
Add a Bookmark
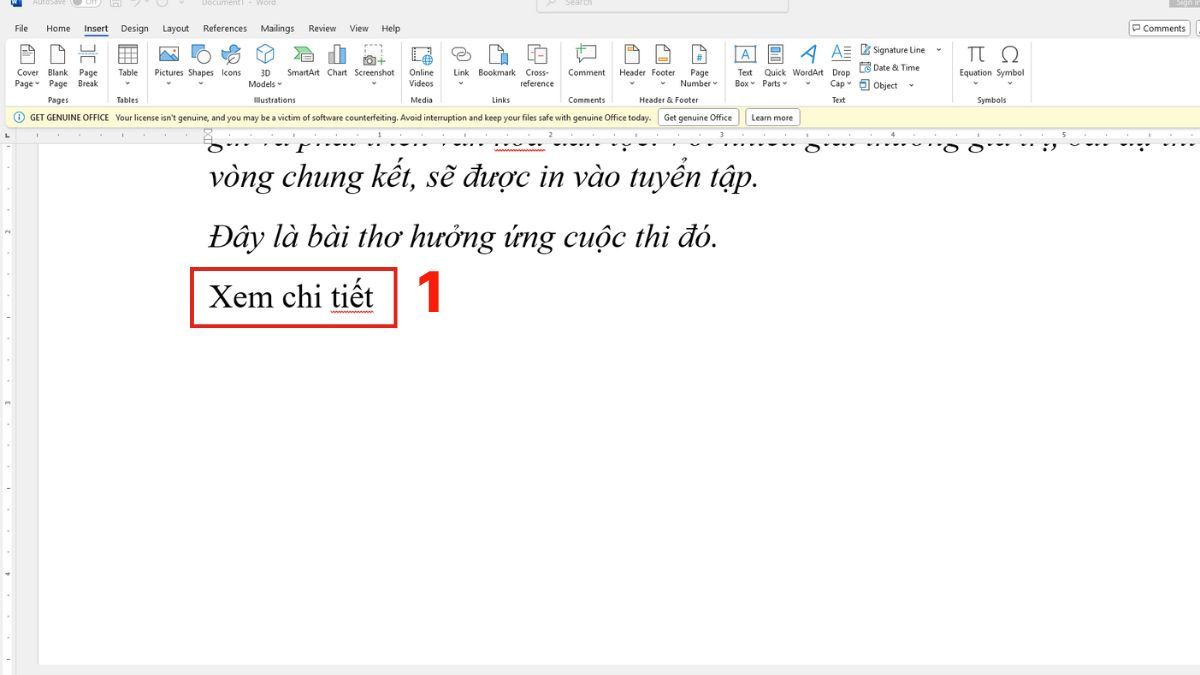[497, 61]
